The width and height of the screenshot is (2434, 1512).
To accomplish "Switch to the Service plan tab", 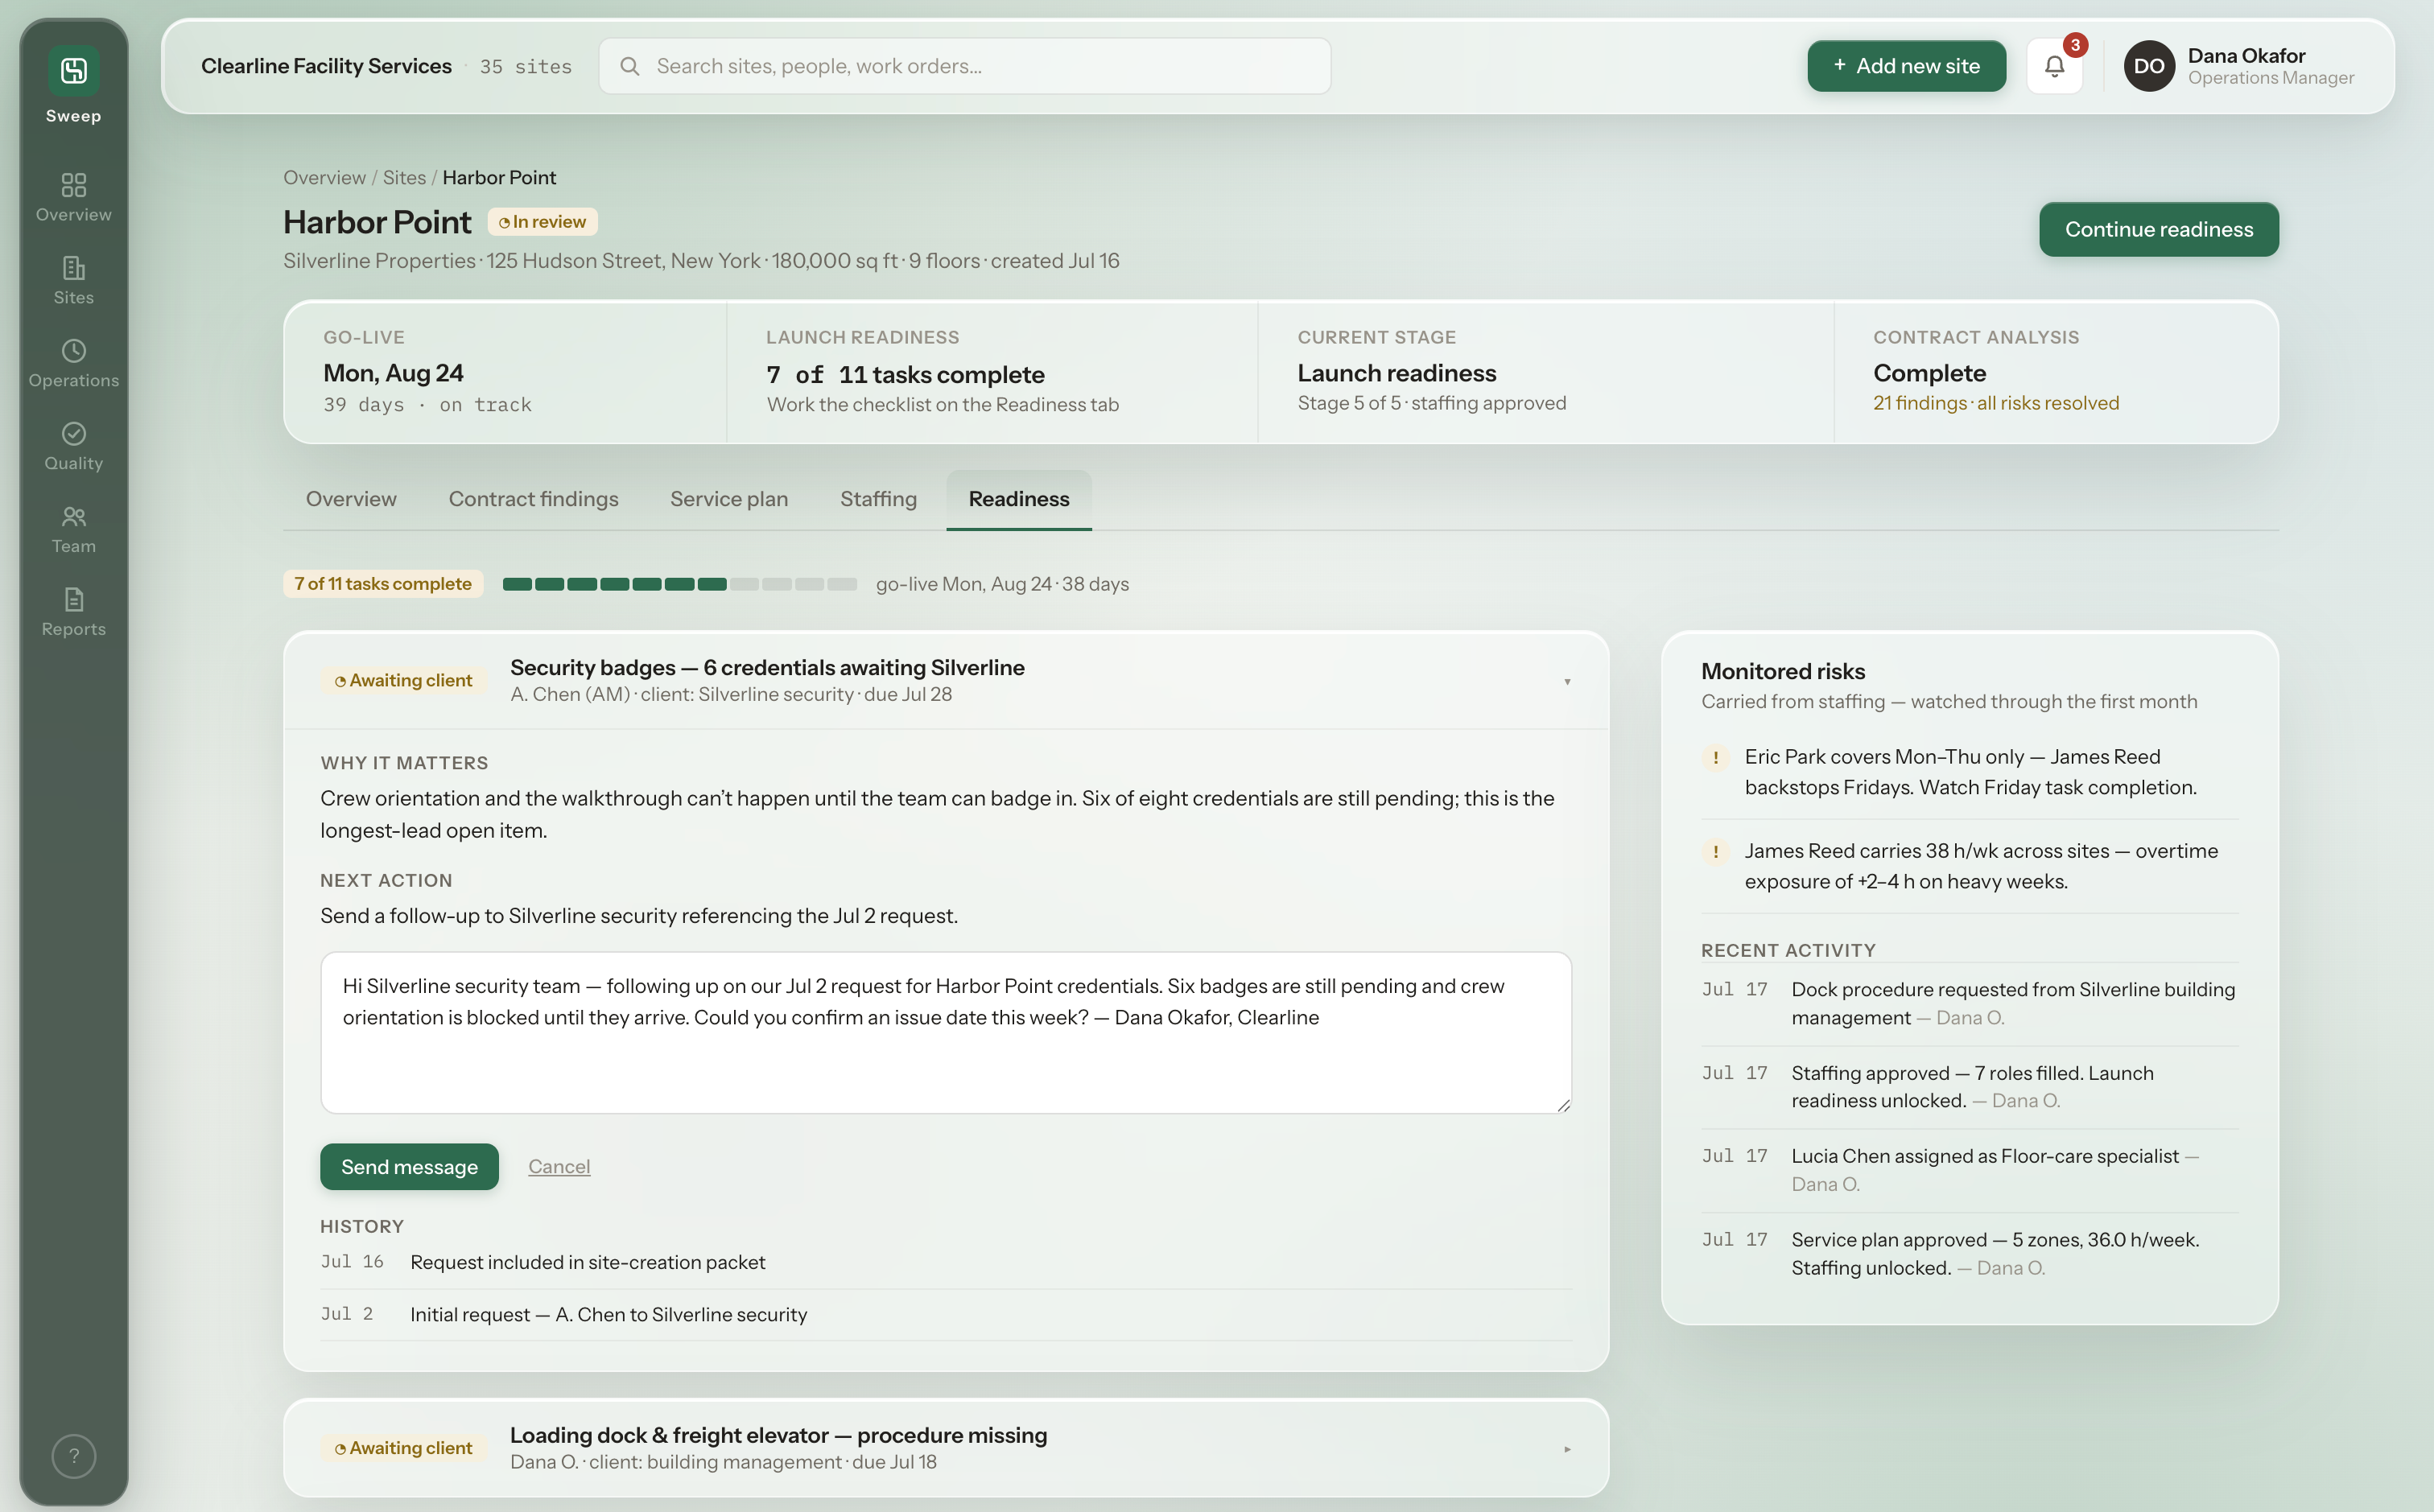I will (x=729, y=499).
